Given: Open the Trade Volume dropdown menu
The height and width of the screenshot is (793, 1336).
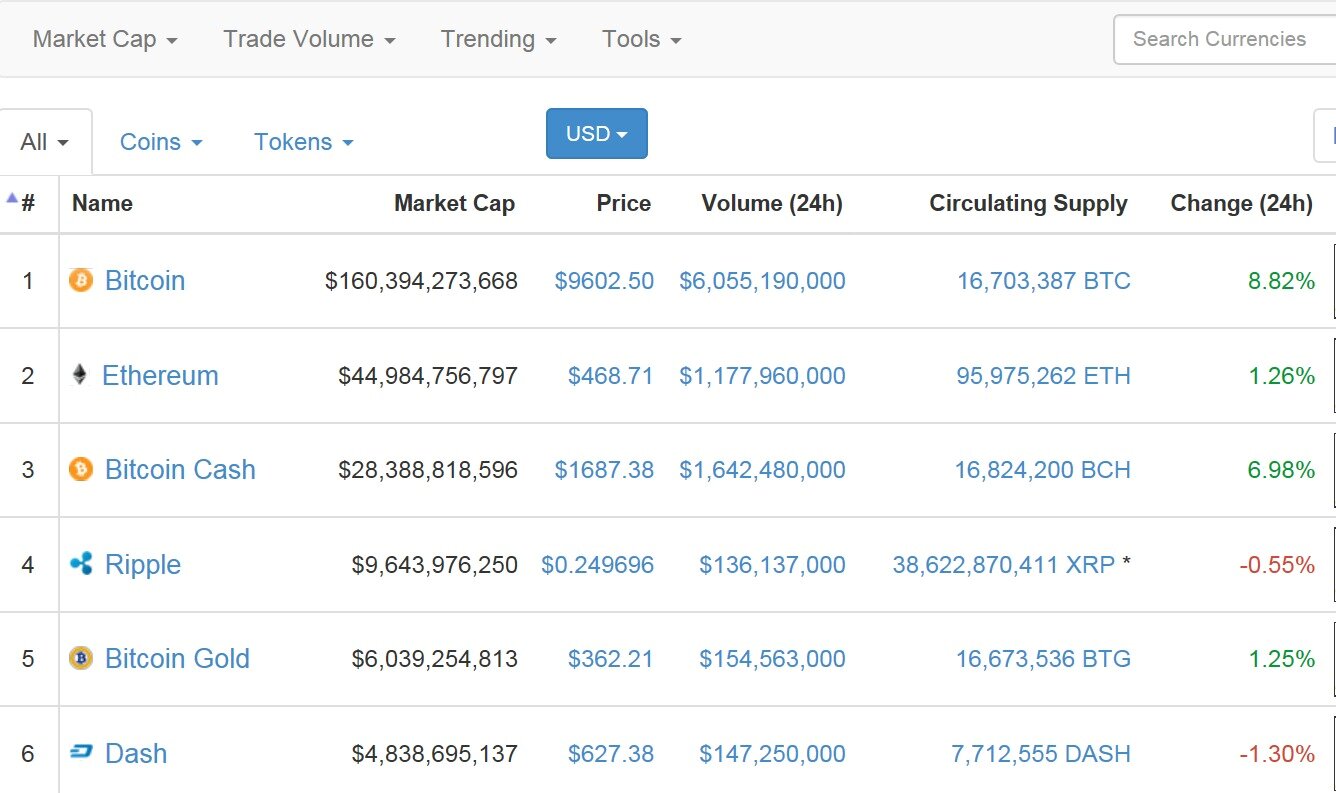Looking at the screenshot, I should [x=309, y=39].
